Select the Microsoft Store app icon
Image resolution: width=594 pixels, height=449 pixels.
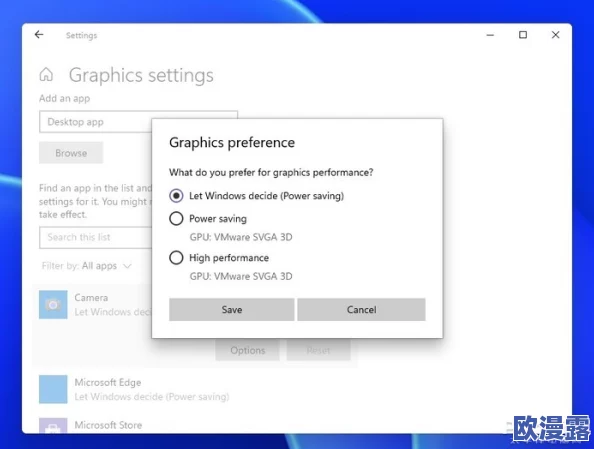pos(53,425)
